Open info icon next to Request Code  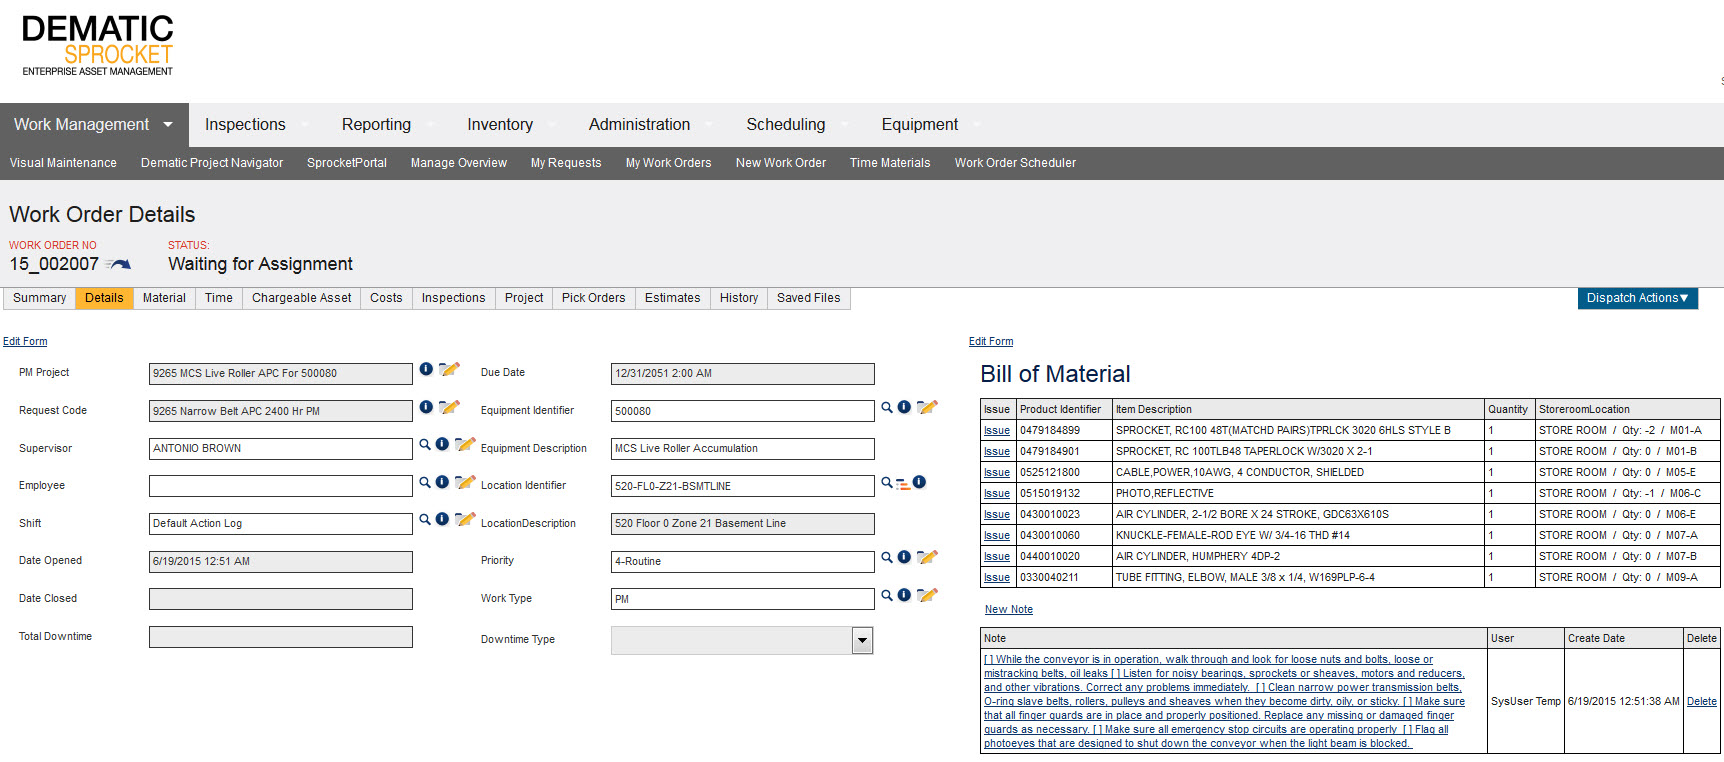426,407
